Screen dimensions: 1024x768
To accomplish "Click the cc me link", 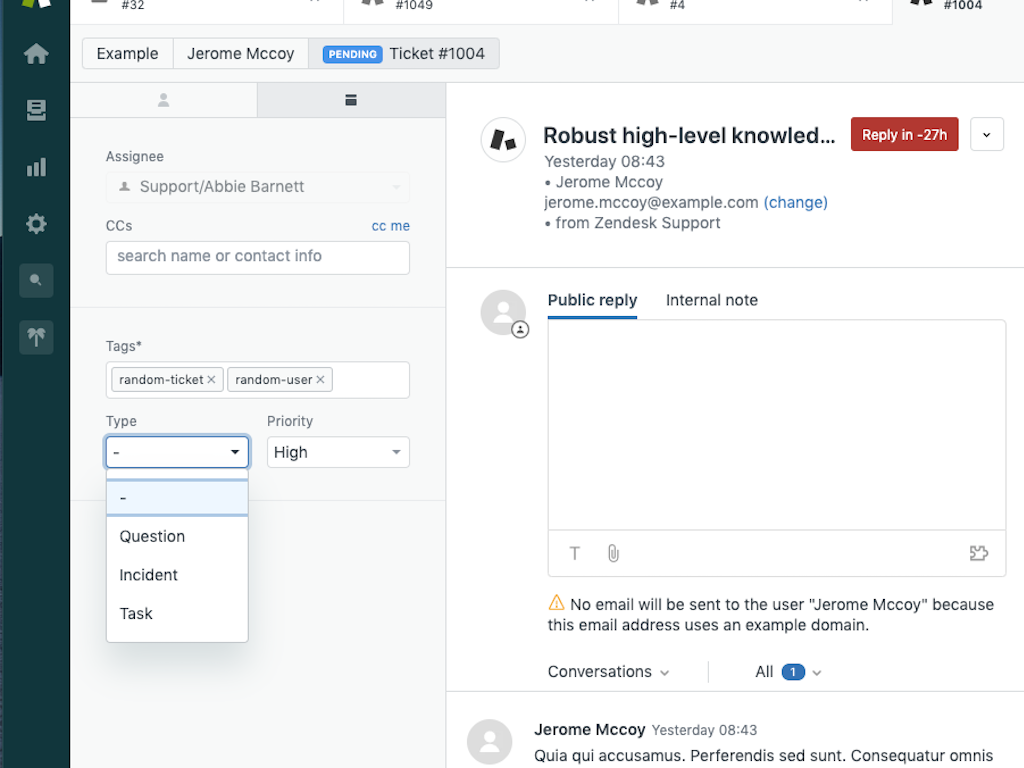I will (x=390, y=226).
